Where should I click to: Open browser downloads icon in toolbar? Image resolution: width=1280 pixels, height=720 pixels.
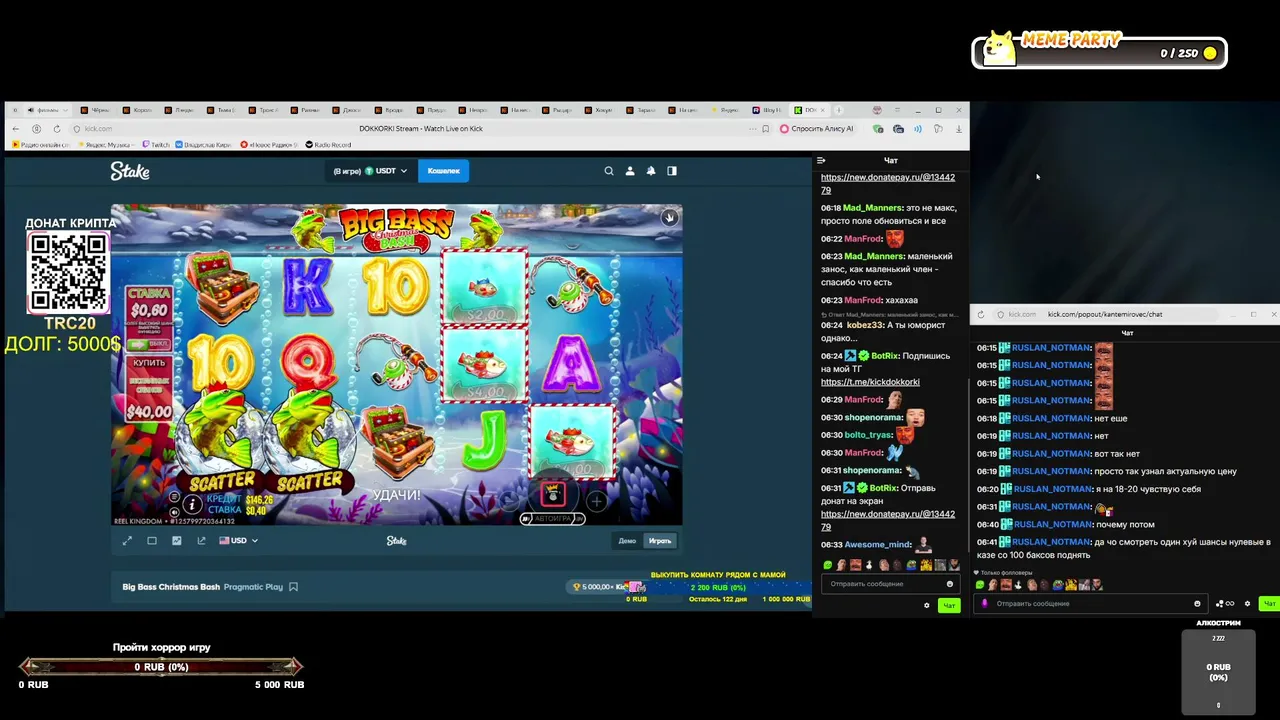[x=958, y=129]
